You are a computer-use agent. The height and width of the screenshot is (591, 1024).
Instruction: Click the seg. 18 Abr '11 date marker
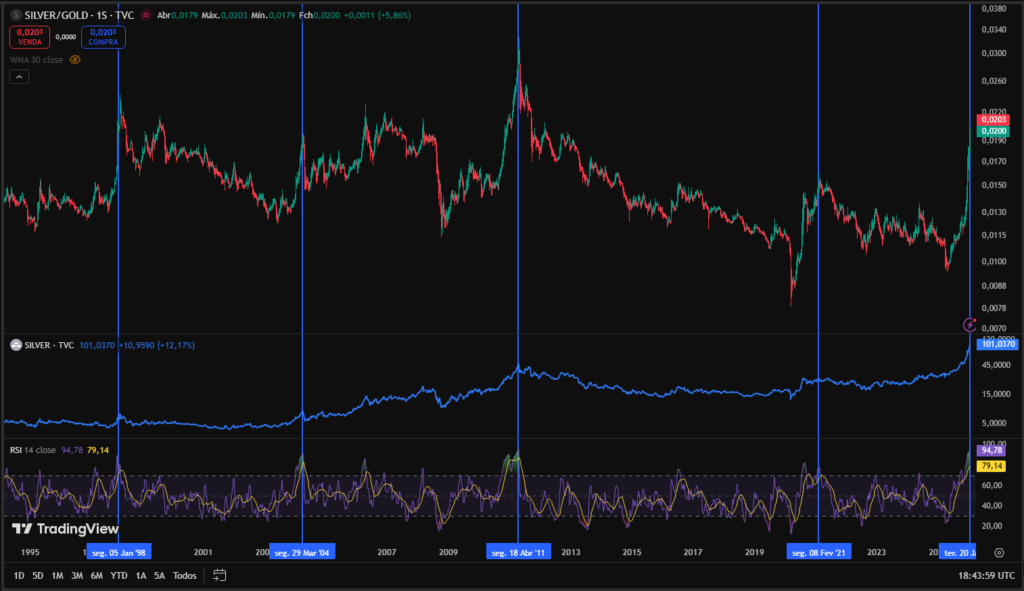(x=518, y=550)
